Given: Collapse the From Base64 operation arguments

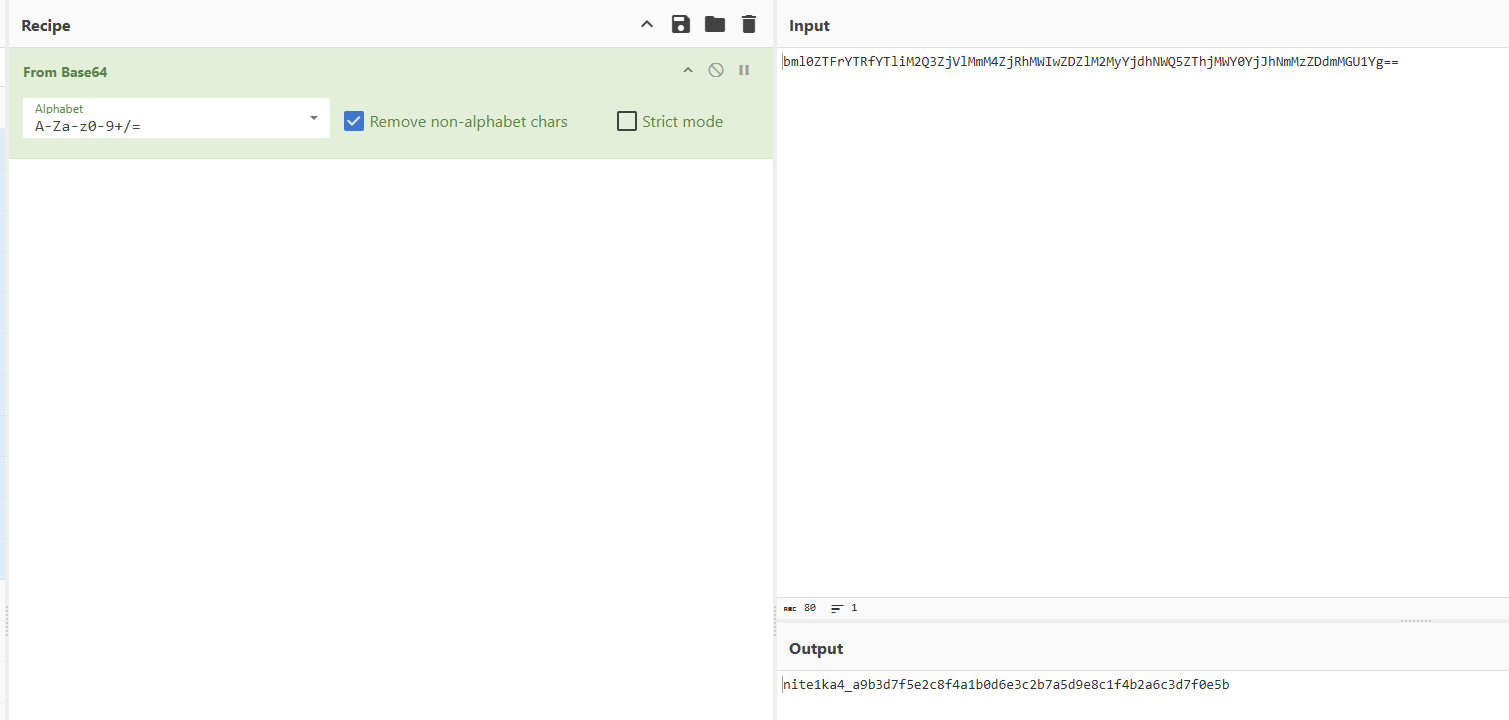Looking at the screenshot, I should 687,70.
